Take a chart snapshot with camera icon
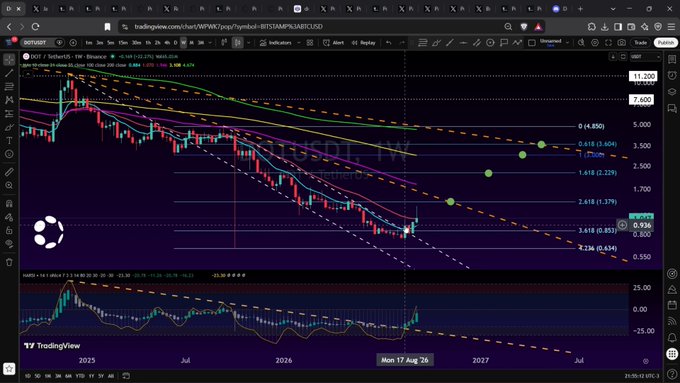The image size is (680, 383). tap(622, 43)
